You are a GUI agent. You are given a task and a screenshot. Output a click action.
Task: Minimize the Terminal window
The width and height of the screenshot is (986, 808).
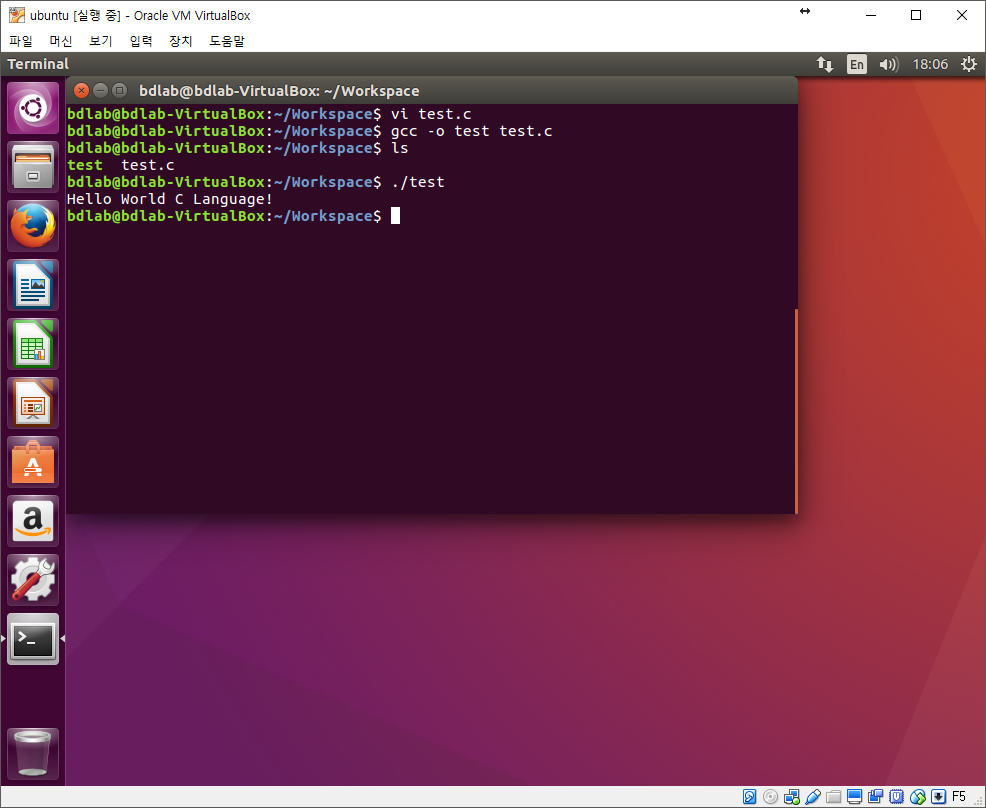[101, 91]
